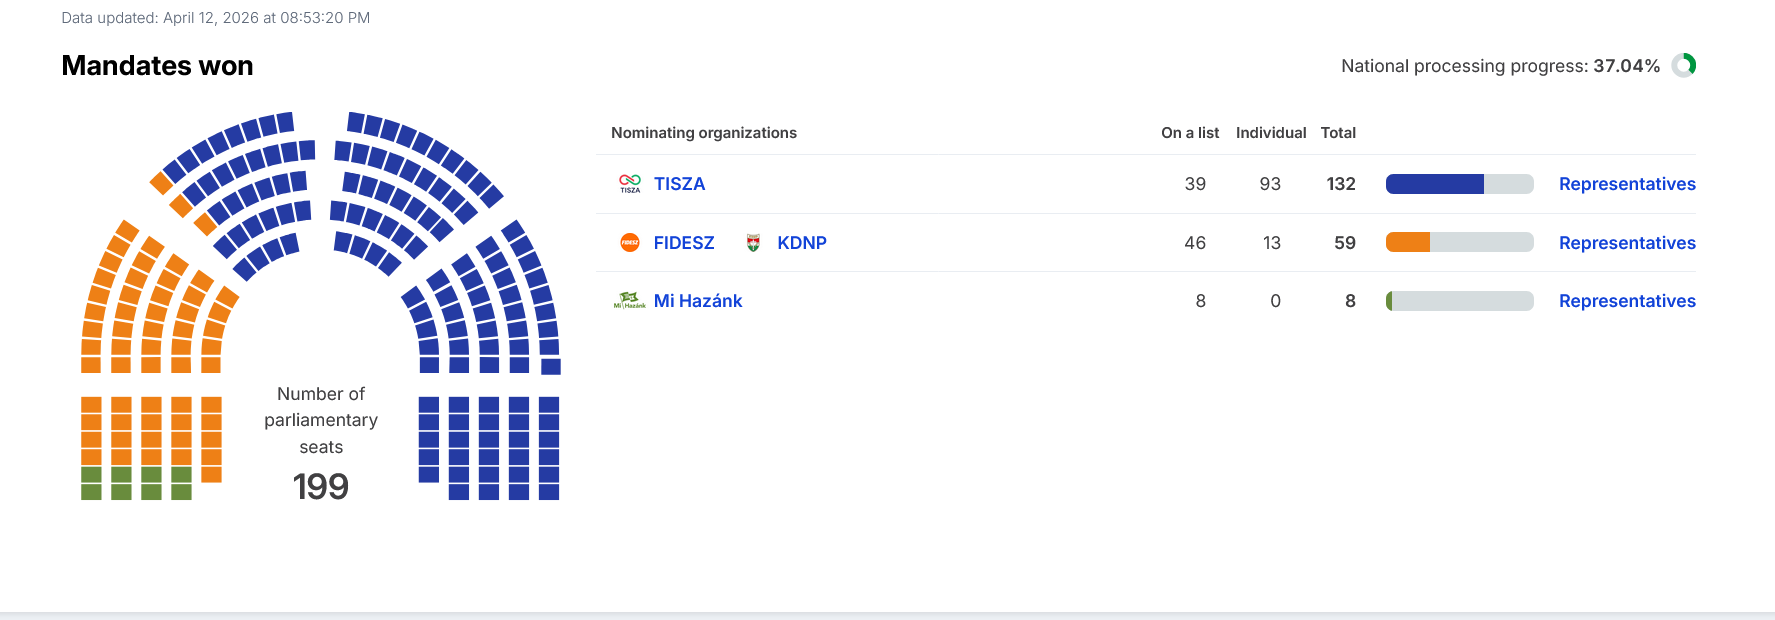View Mi Hazánk Representatives list

tap(1627, 301)
